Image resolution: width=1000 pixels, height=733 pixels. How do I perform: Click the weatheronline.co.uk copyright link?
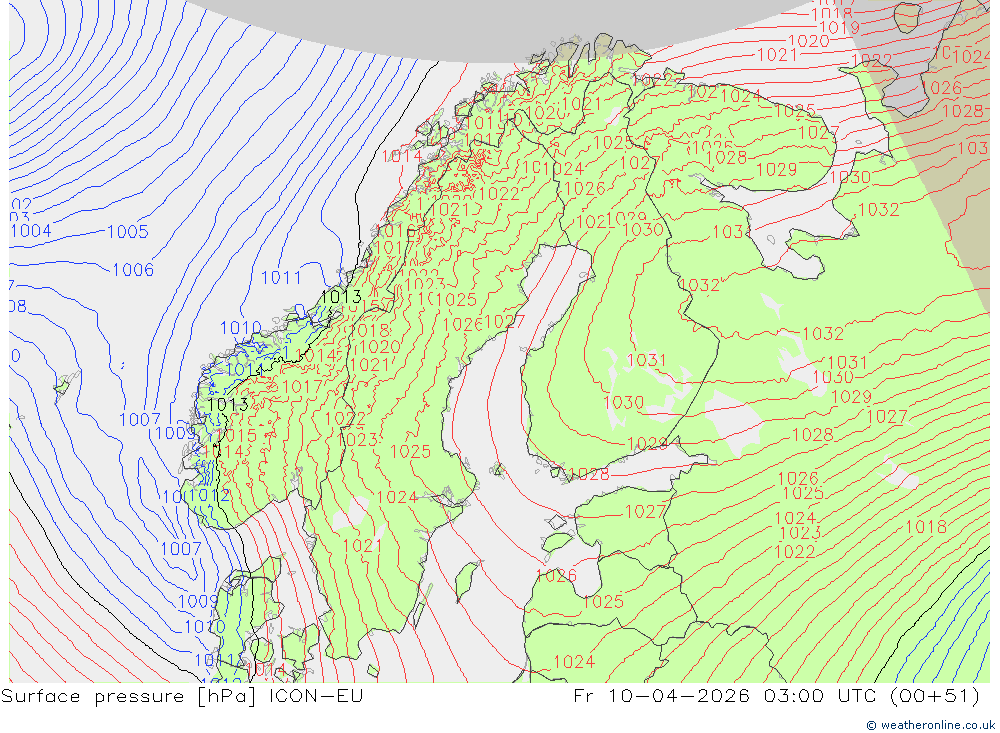930,725
